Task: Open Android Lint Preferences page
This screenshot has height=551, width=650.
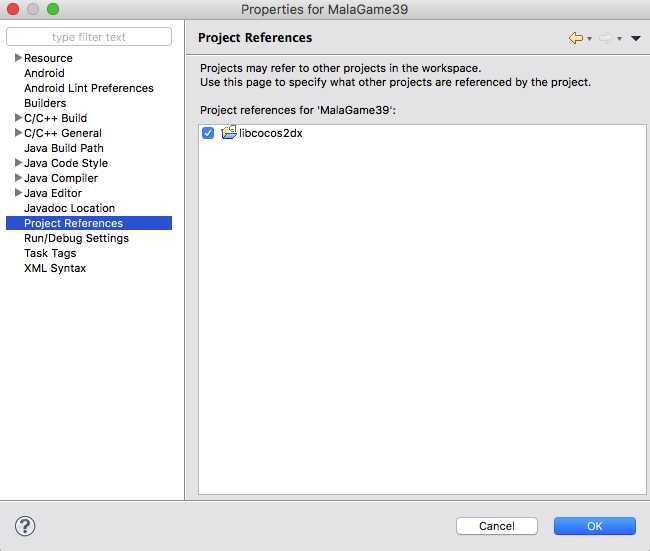Action: (x=89, y=88)
